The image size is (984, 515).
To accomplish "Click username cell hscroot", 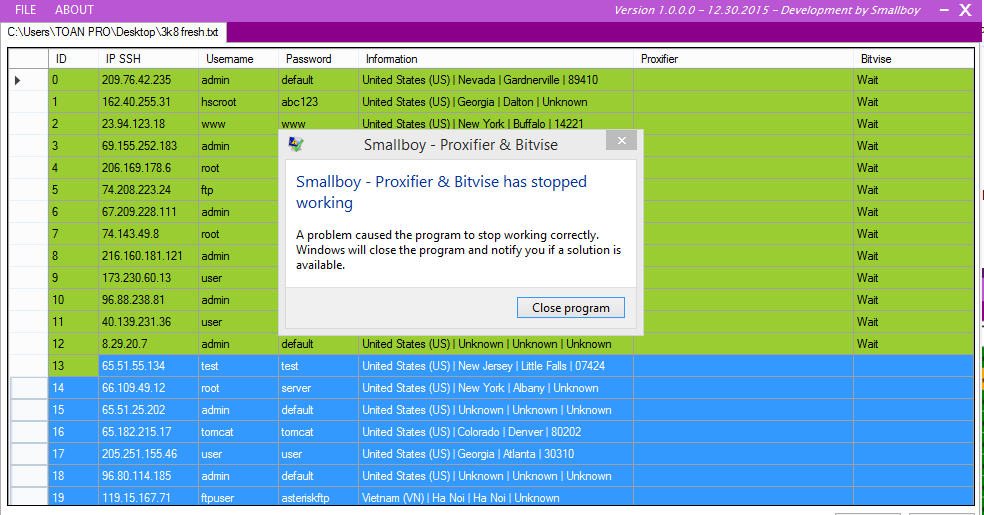I will 238,102.
